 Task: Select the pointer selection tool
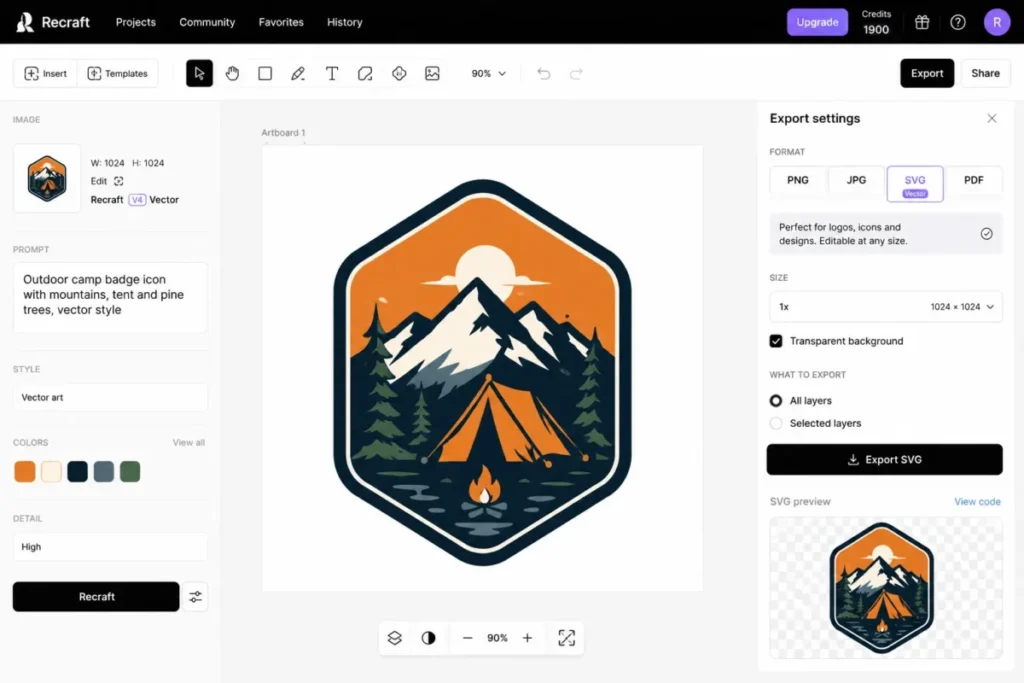pyautogui.click(x=199, y=73)
